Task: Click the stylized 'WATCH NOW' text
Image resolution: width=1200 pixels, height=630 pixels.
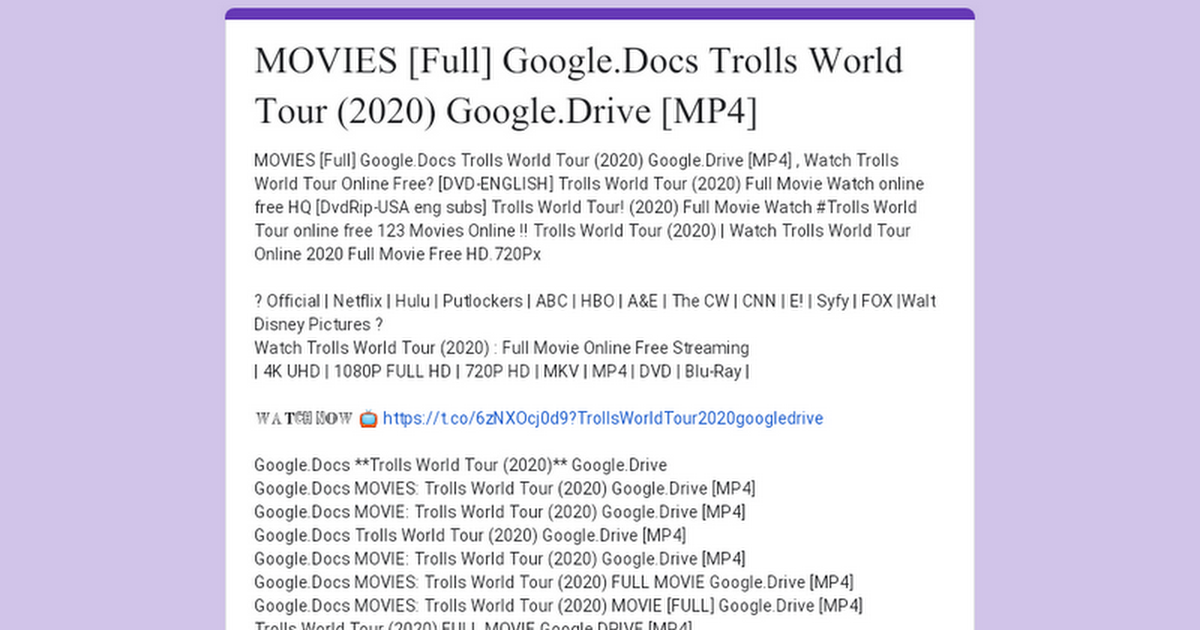Action: tap(304, 418)
